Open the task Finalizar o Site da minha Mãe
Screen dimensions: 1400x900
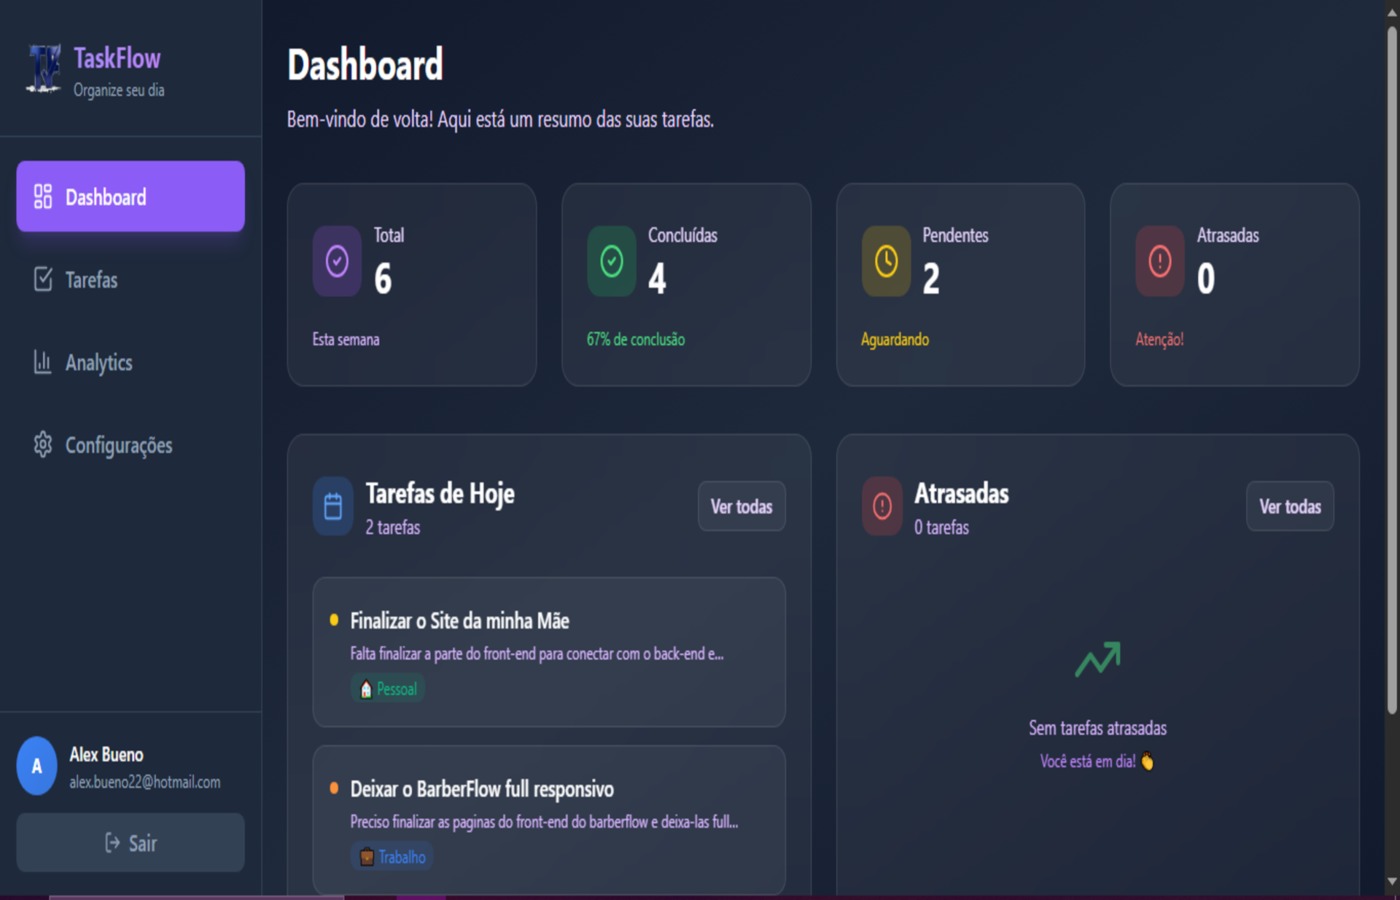click(x=458, y=620)
